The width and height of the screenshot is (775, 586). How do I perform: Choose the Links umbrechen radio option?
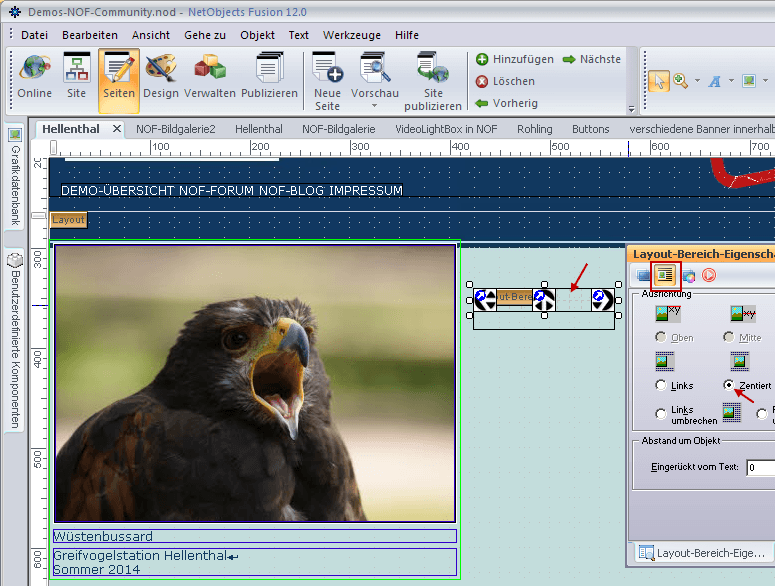pos(661,414)
